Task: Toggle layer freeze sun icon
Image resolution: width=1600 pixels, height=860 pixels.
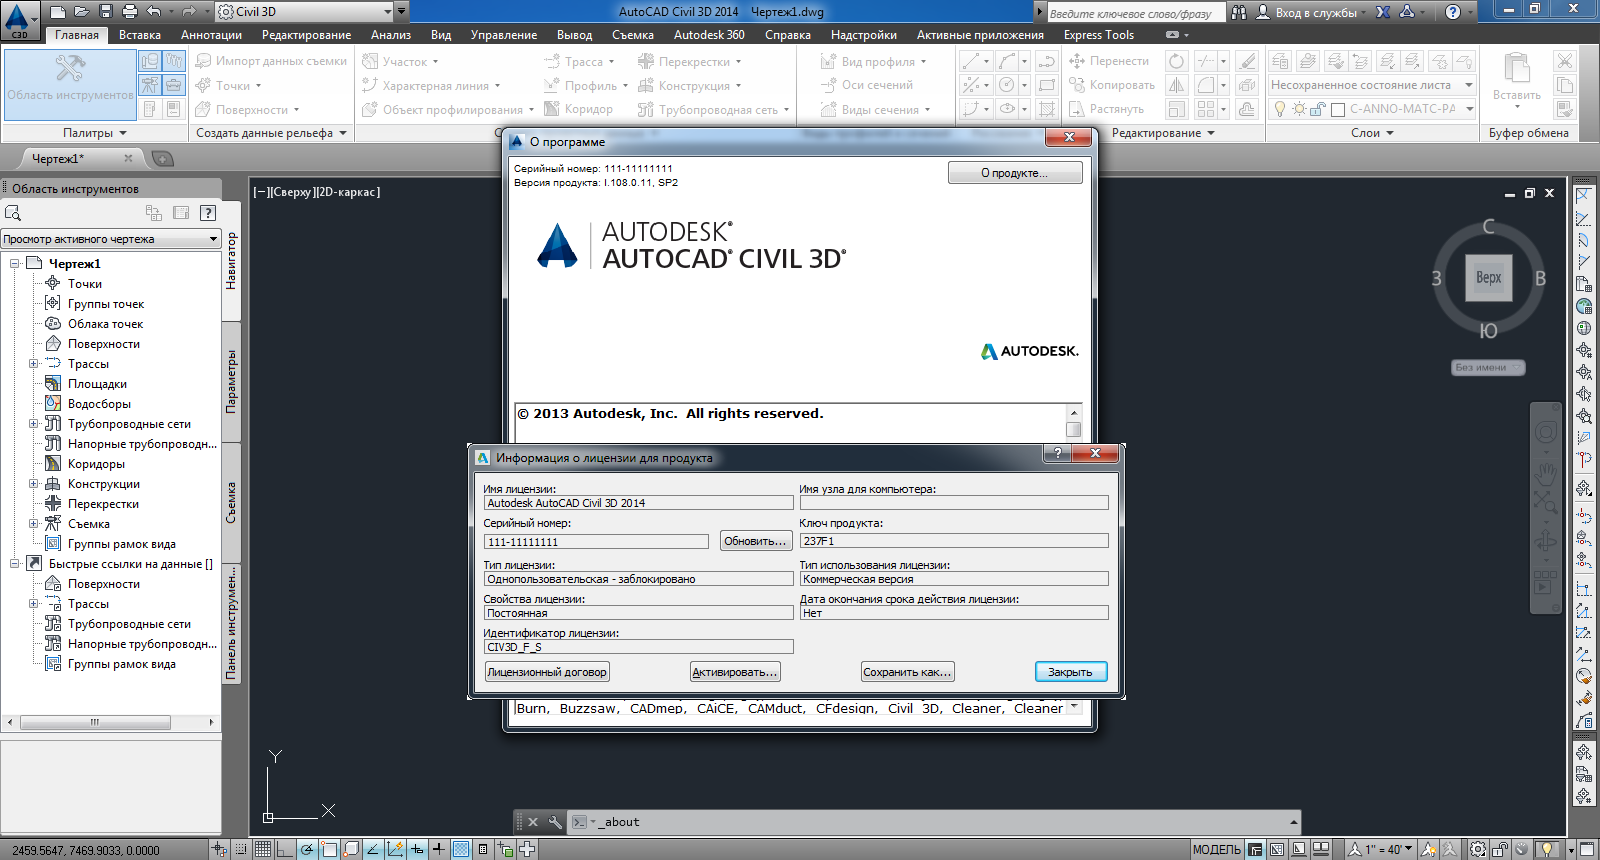Action: coord(1299,109)
